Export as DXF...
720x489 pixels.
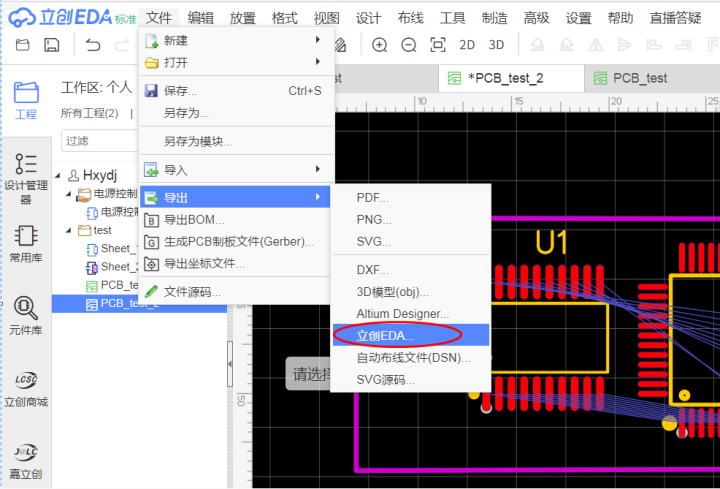pyautogui.click(x=411, y=270)
